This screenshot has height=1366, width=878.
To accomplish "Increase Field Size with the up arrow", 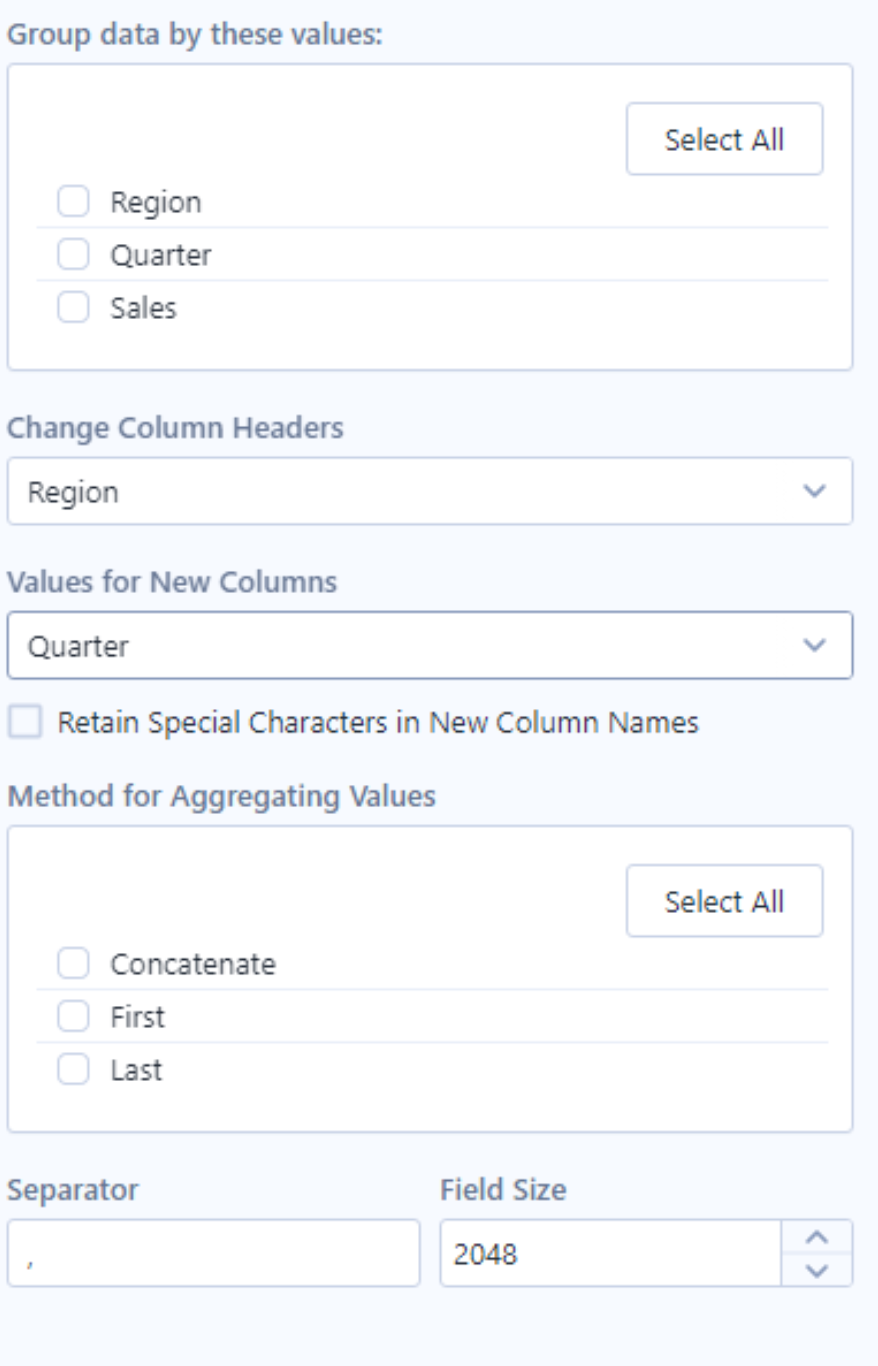I will click(817, 1237).
